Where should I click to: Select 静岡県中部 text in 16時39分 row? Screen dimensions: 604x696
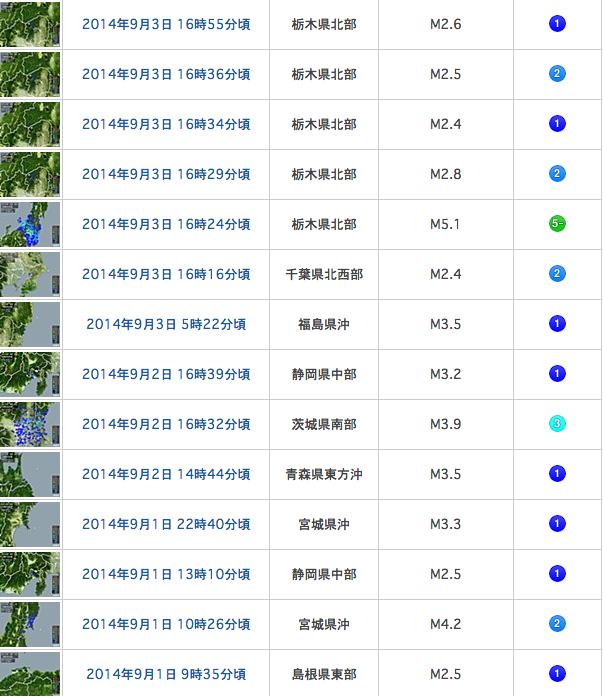pos(324,374)
